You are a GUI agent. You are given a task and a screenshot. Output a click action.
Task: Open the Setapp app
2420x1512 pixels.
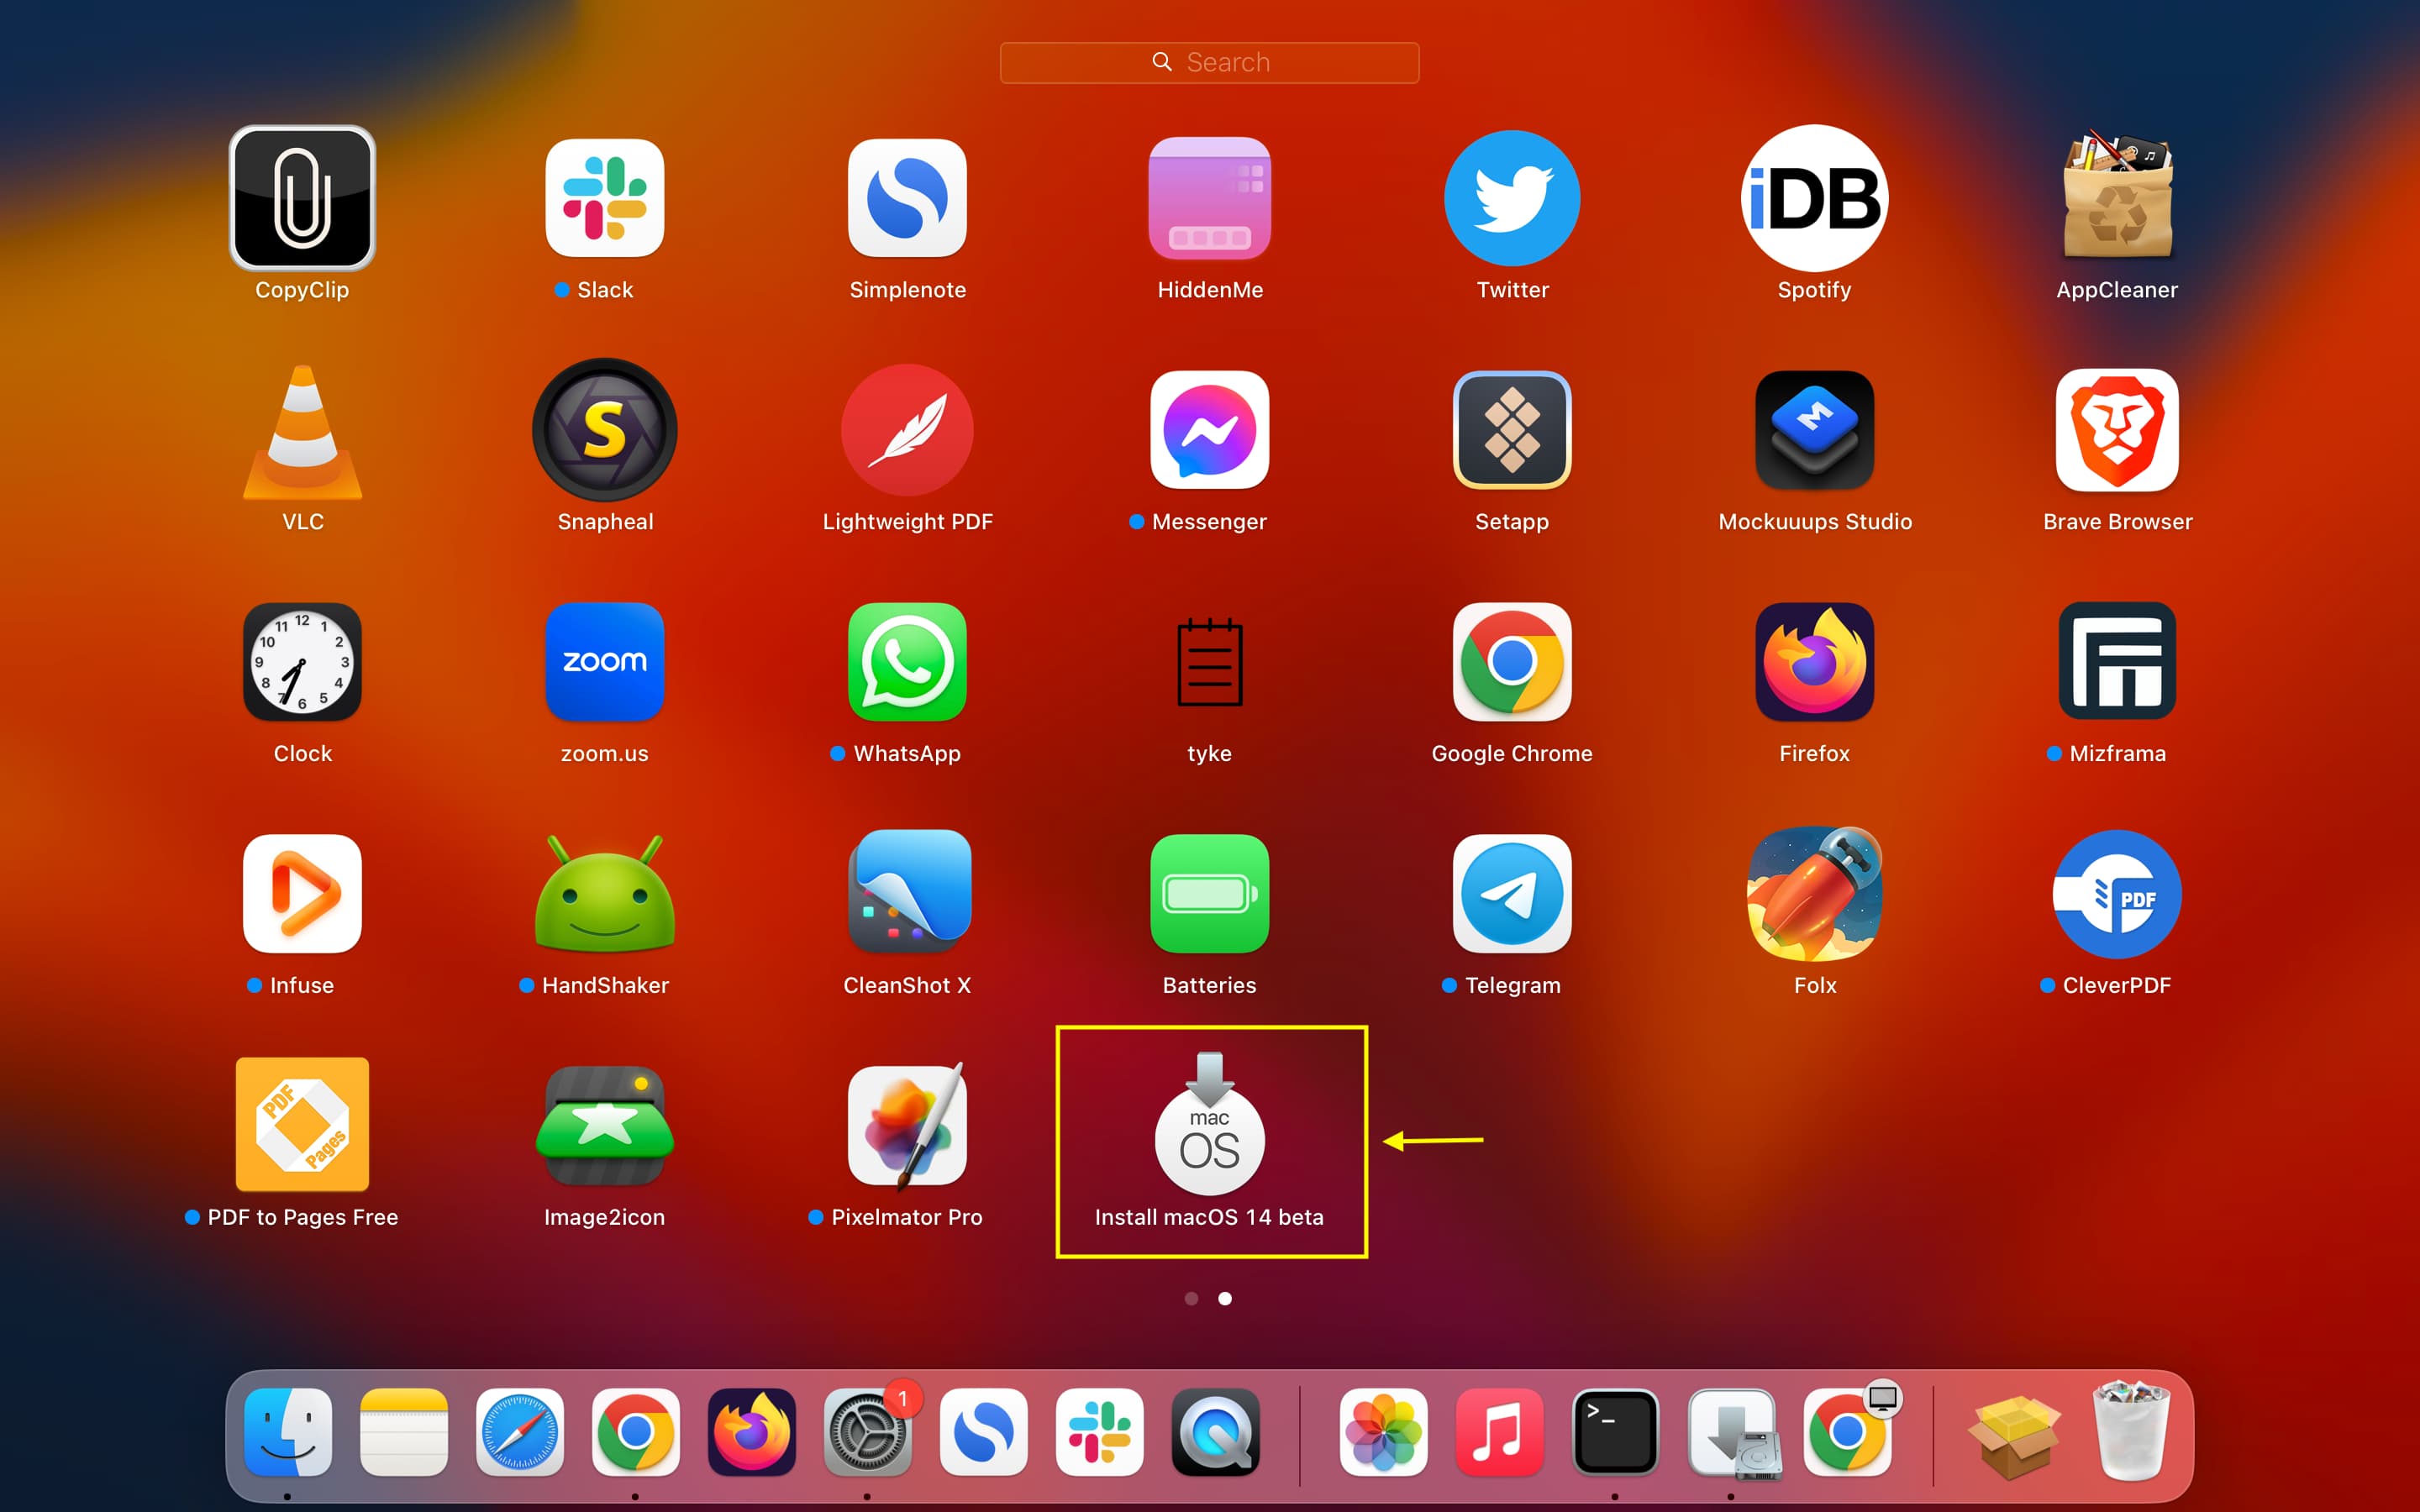tap(1512, 430)
